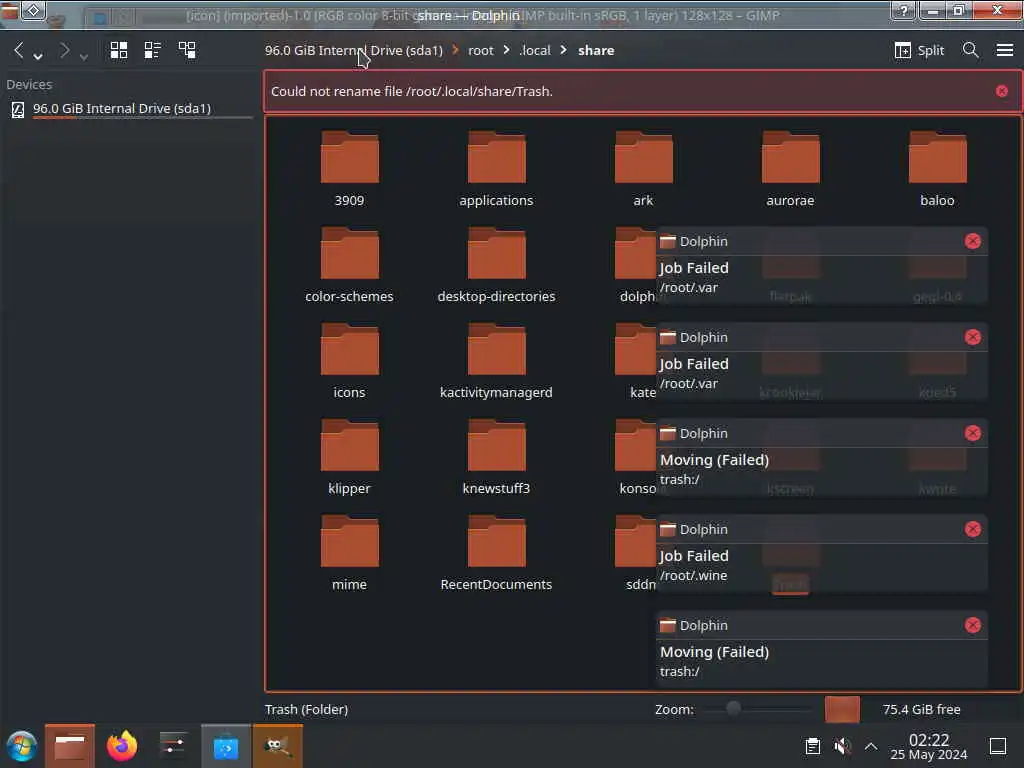Select the kactivitymanagerd folder
The height and width of the screenshot is (768, 1024).
tap(496, 361)
